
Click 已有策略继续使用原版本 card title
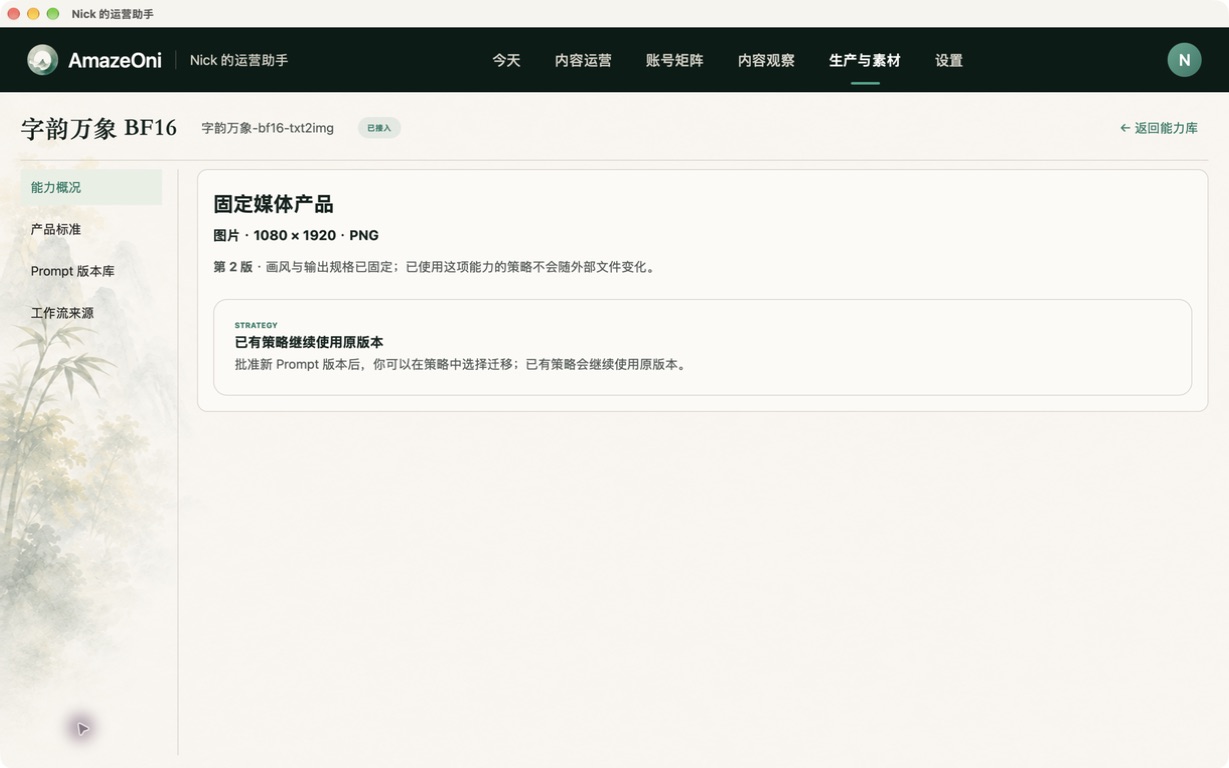(x=309, y=342)
